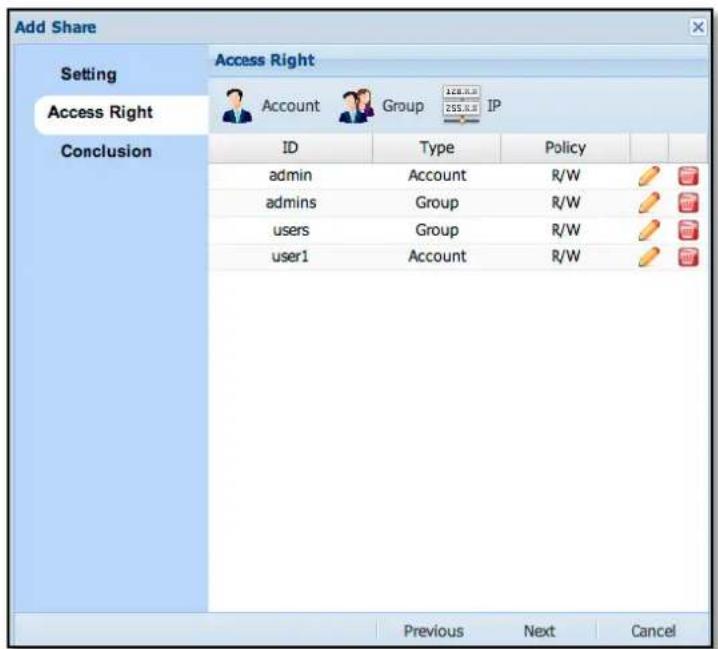Click the Account type cell for user1
The width and height of the screenshot is (718, 649).
tap(437, 256)
